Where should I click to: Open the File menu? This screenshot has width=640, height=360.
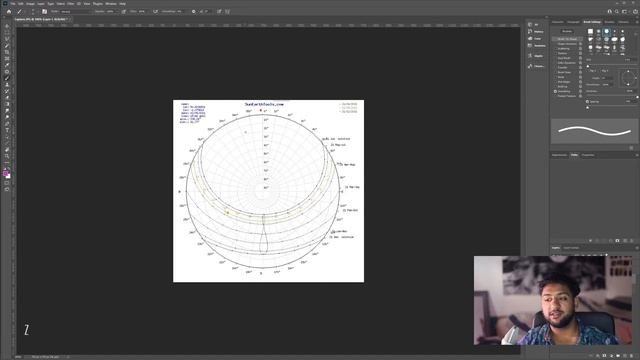click(13, 4)
